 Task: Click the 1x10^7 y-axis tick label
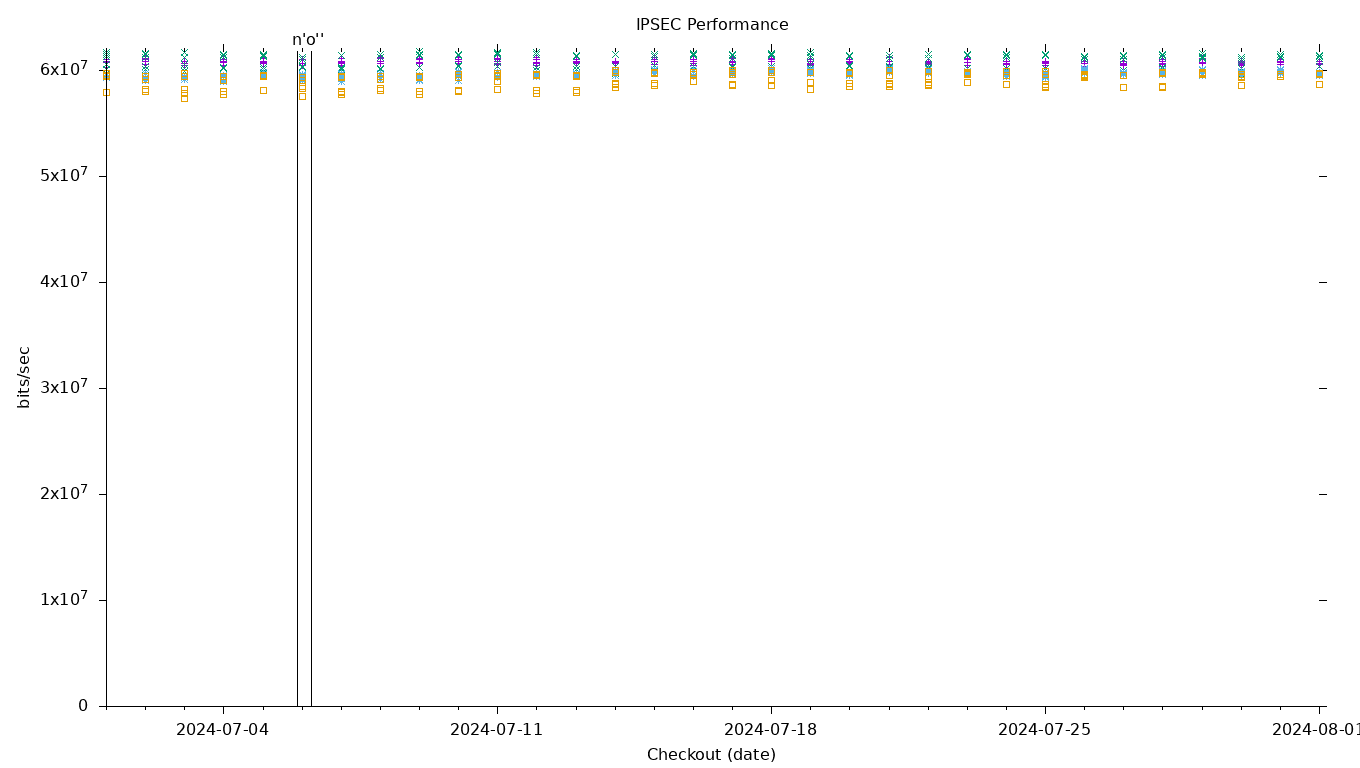[x=64, y=599]
